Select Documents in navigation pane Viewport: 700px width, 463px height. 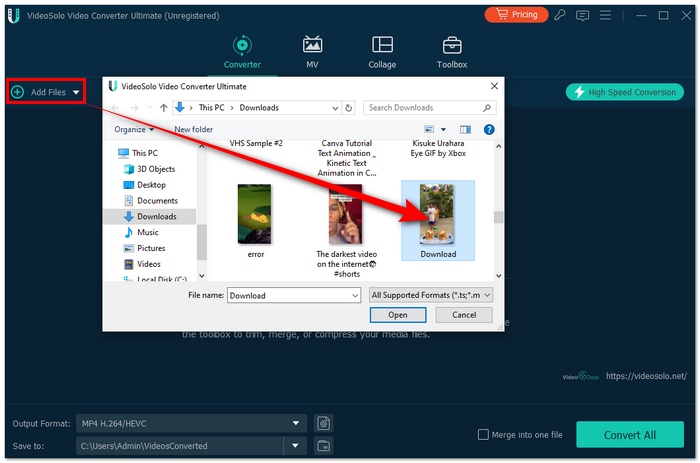[151, 200]
